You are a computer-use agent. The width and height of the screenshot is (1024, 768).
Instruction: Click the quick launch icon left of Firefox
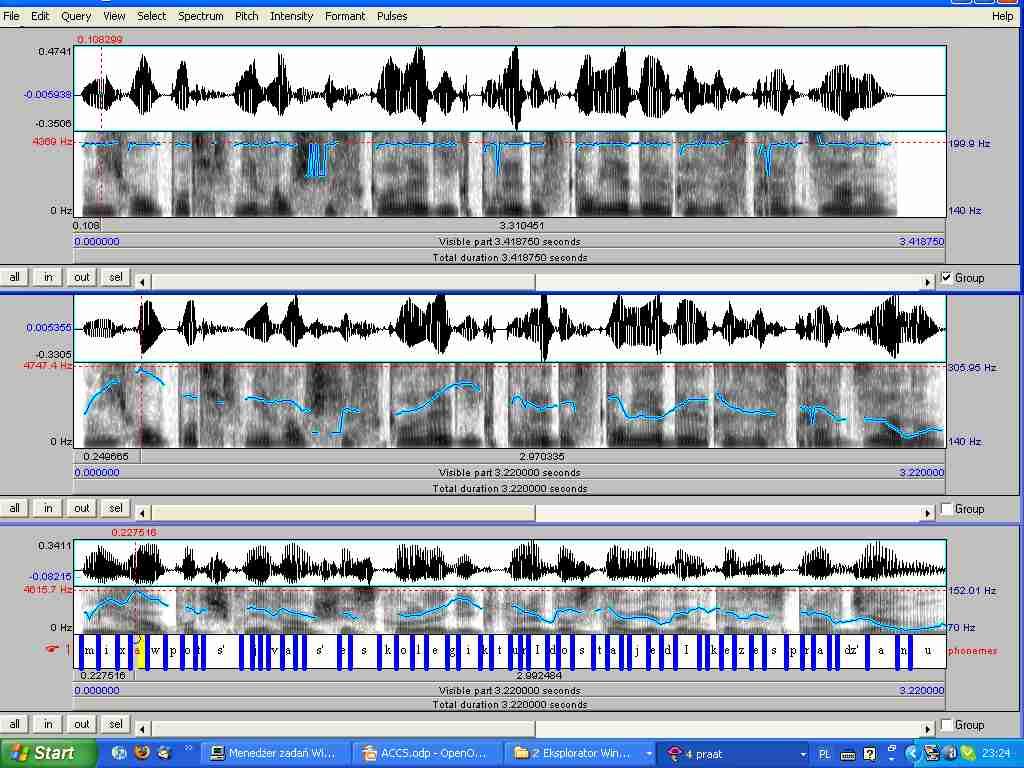tap(120, 753)
